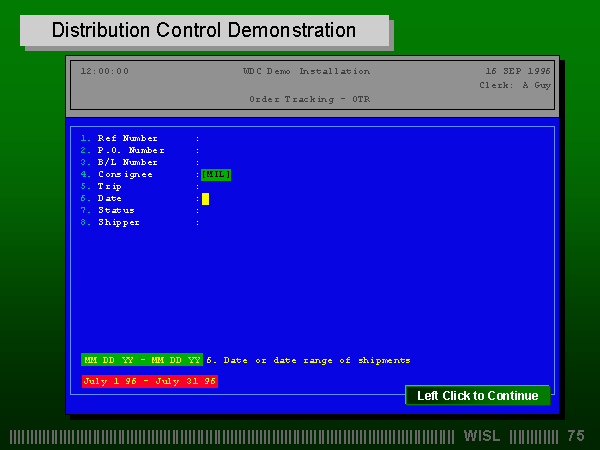Select the Shipper field label

pyautogui.click(x=119, y=222)
